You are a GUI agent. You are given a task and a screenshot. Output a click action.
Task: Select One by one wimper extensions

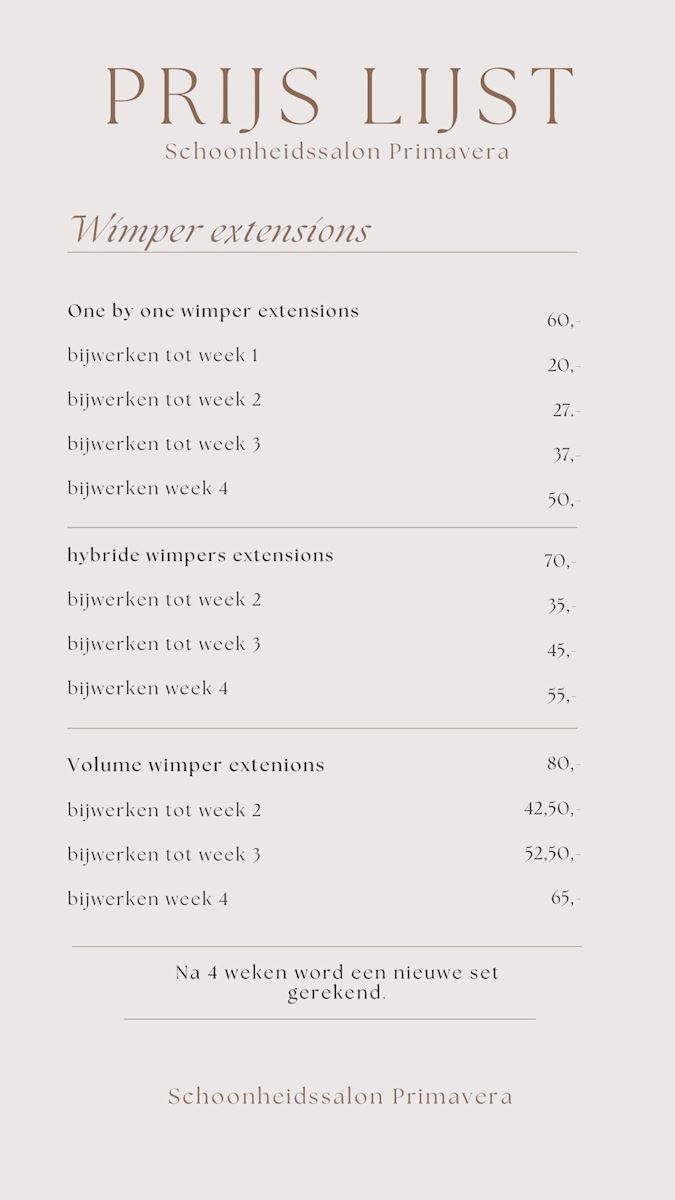(x=213, y=311)
